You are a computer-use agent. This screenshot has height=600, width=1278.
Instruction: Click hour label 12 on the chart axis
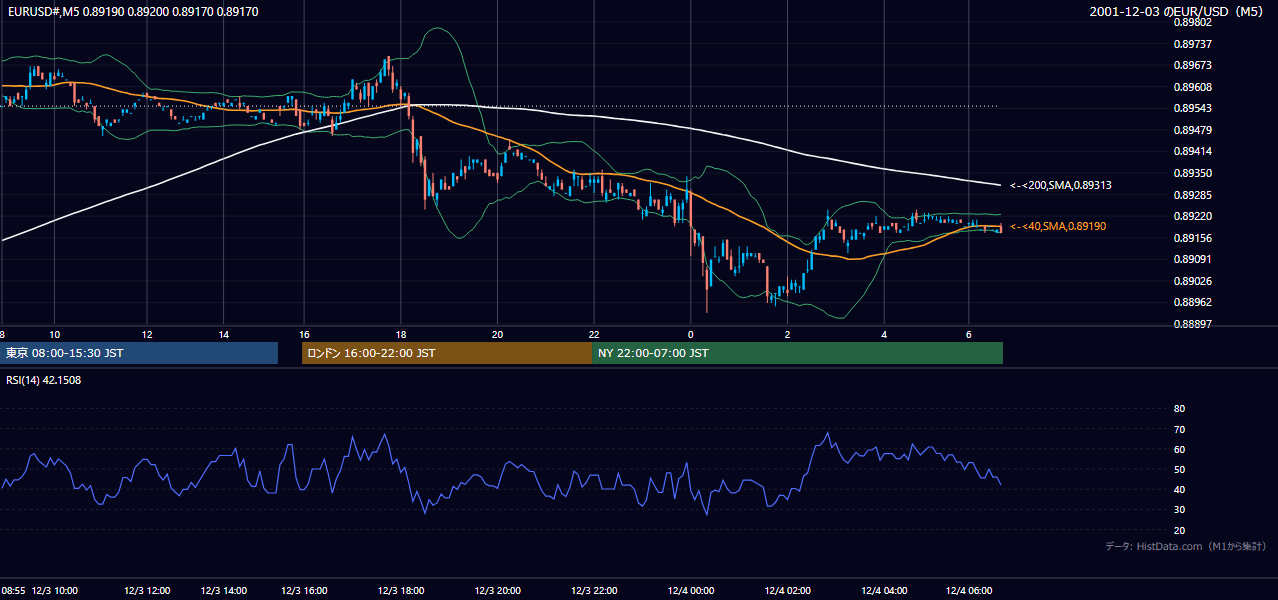146,334
